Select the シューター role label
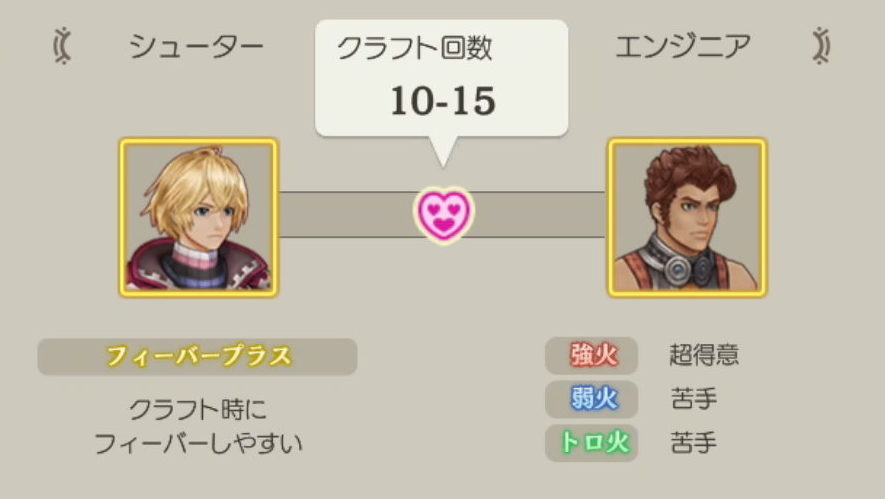This screenshot has width=885, height=499. point(196,46)
